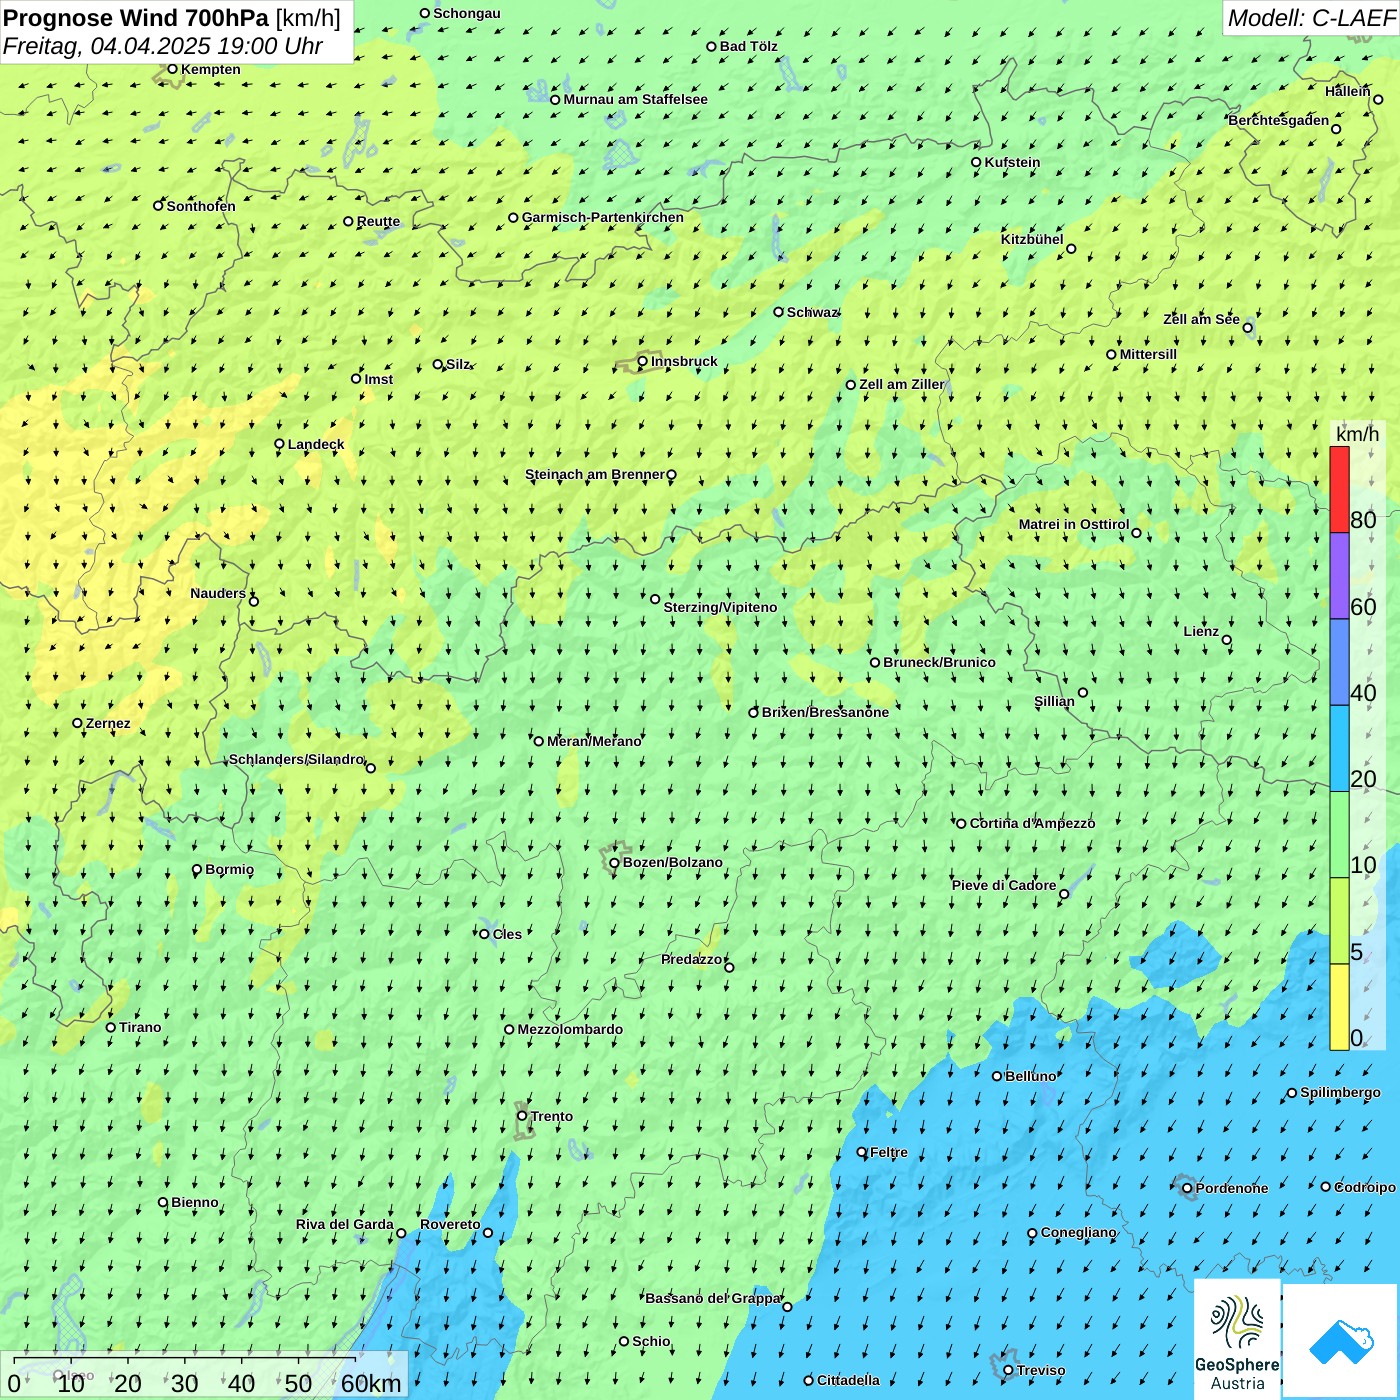Click the Zell am See label
The width and height of the screenshot is (1400, 1400).
coord(1202,319)
